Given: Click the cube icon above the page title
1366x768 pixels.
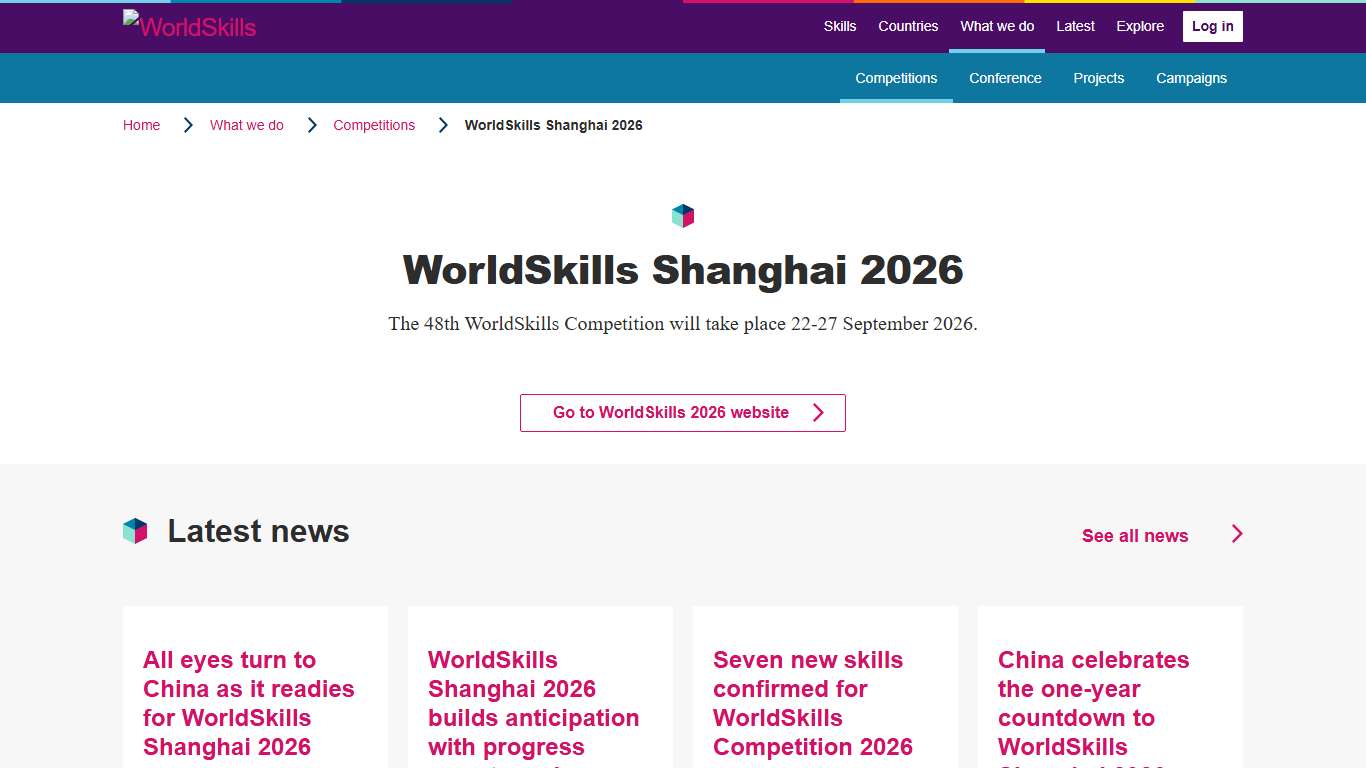Looking at the screenshot, I should (x=683, y=215).
